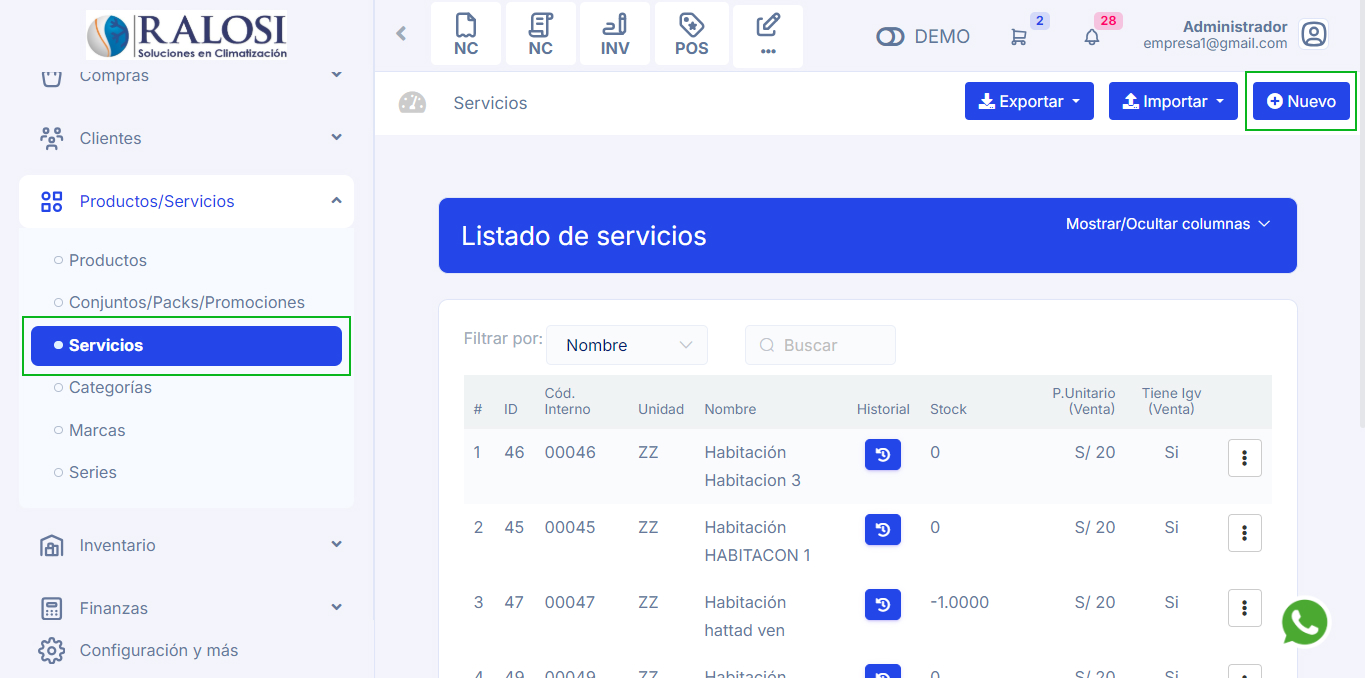Open more shortcuts with pencil icon

point(767,35)
